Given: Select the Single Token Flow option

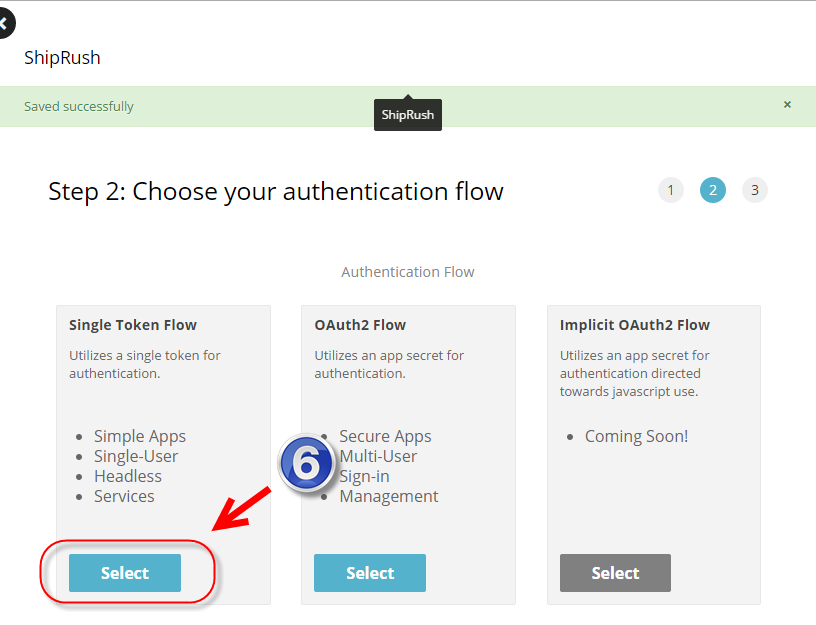Looking at the screenshot, I should [125, 573].
